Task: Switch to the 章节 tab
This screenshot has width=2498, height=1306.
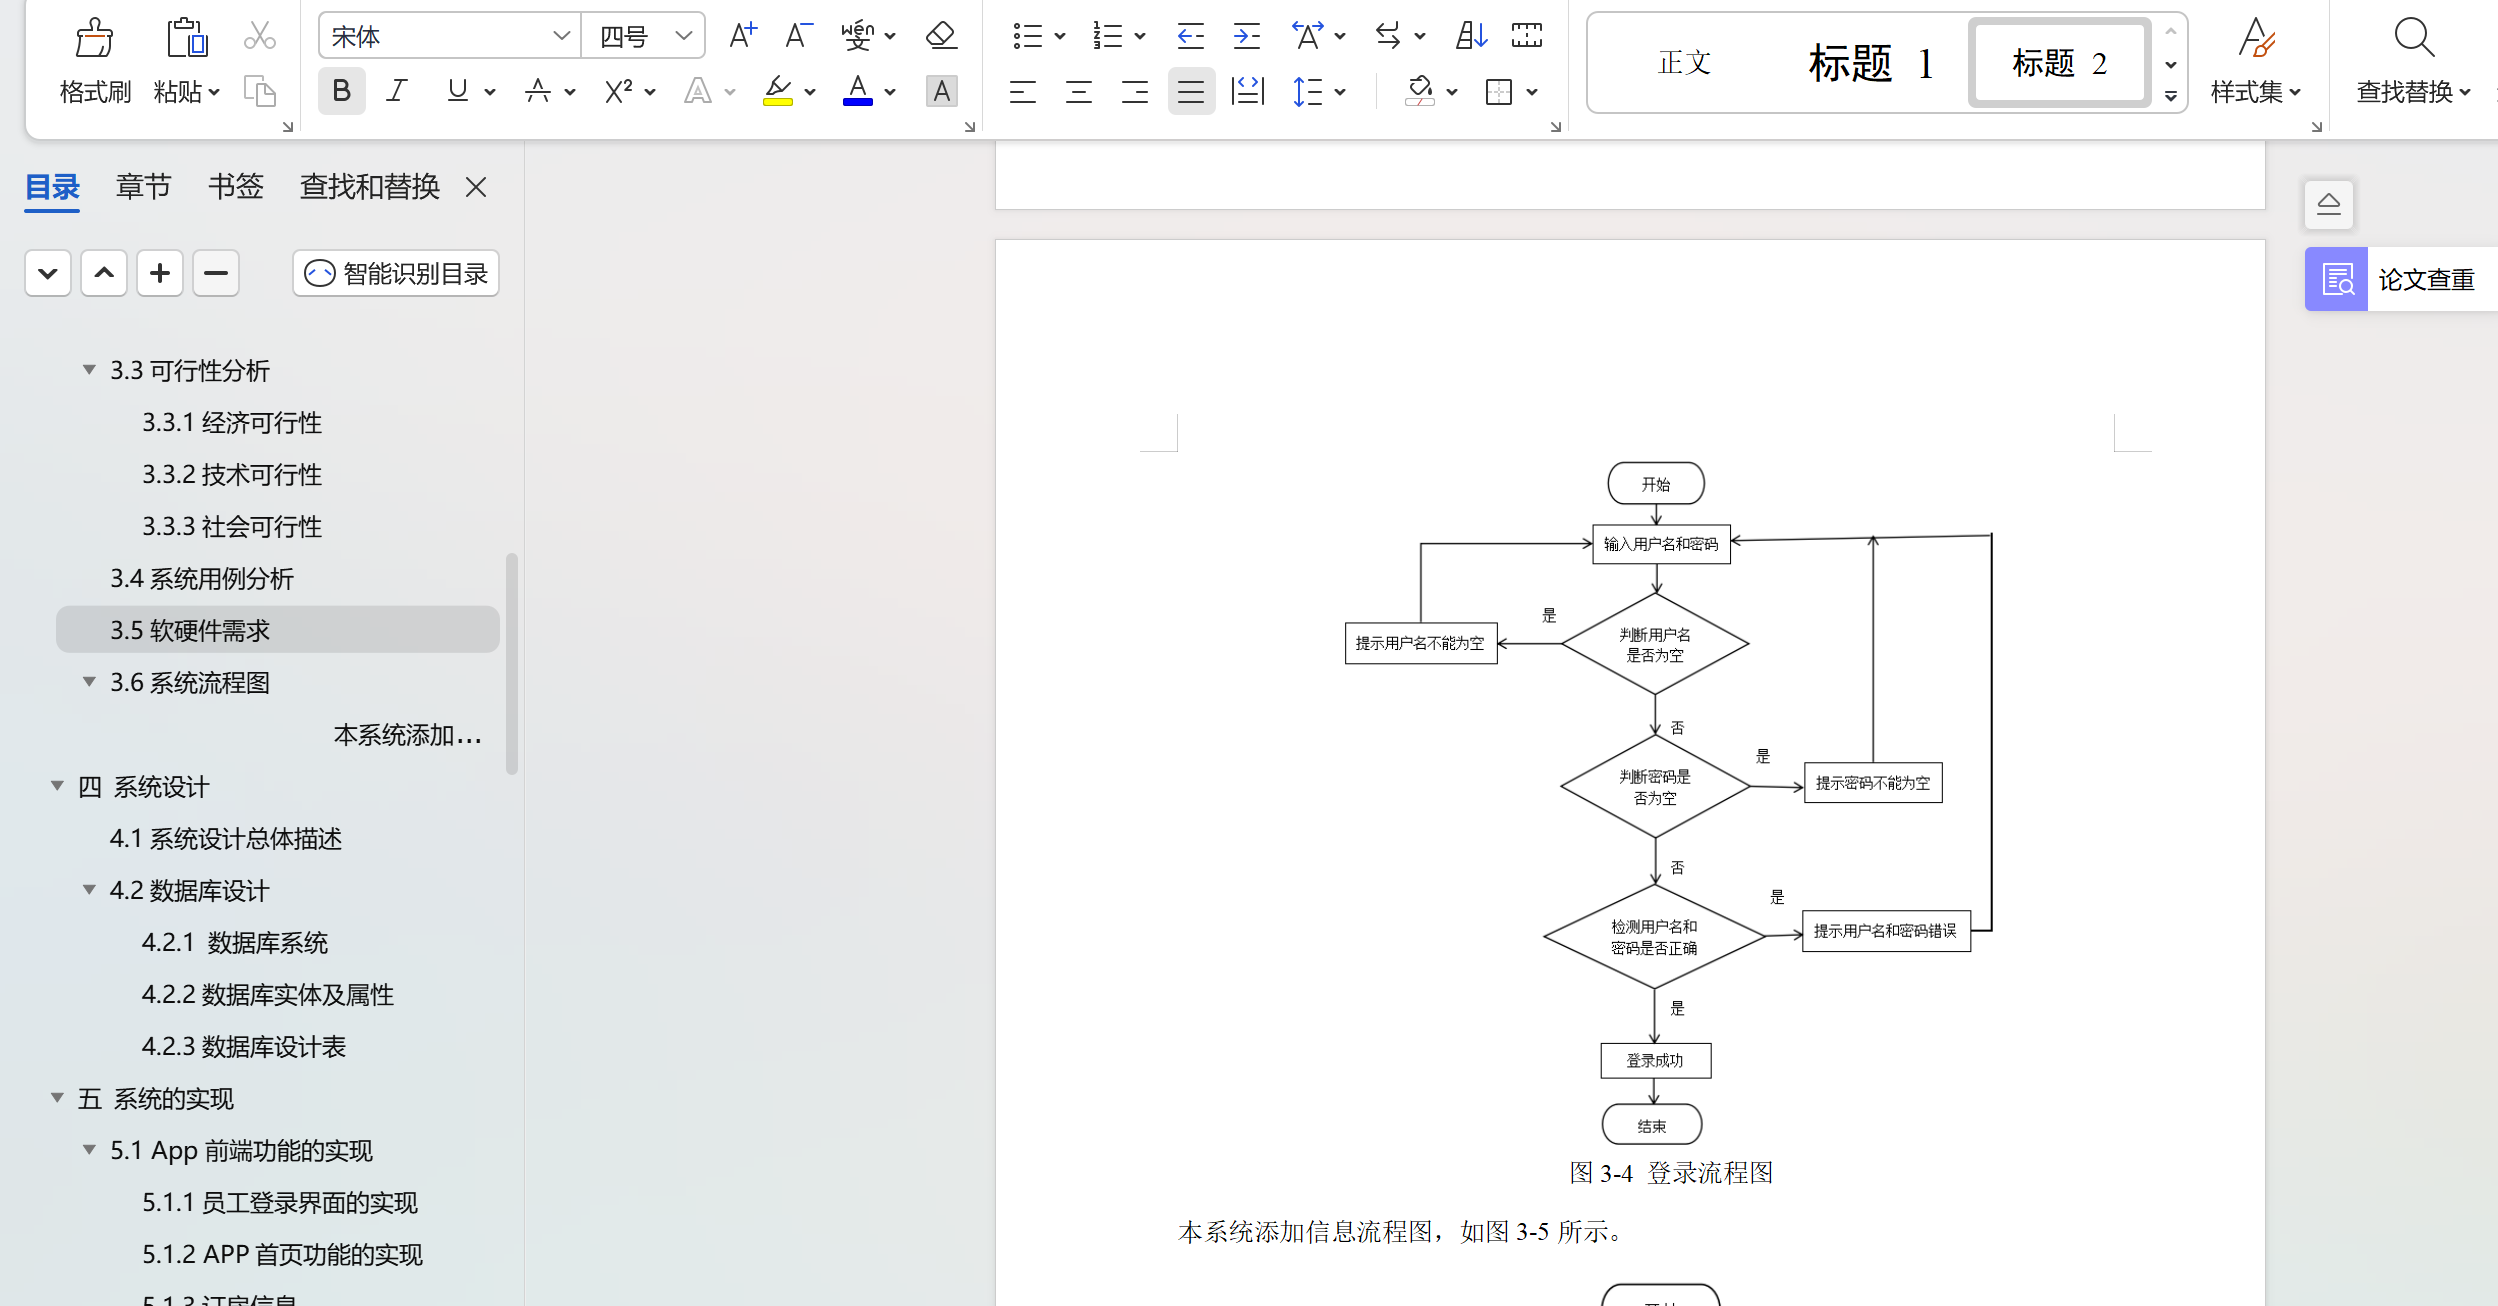Action: pos(143,187)
